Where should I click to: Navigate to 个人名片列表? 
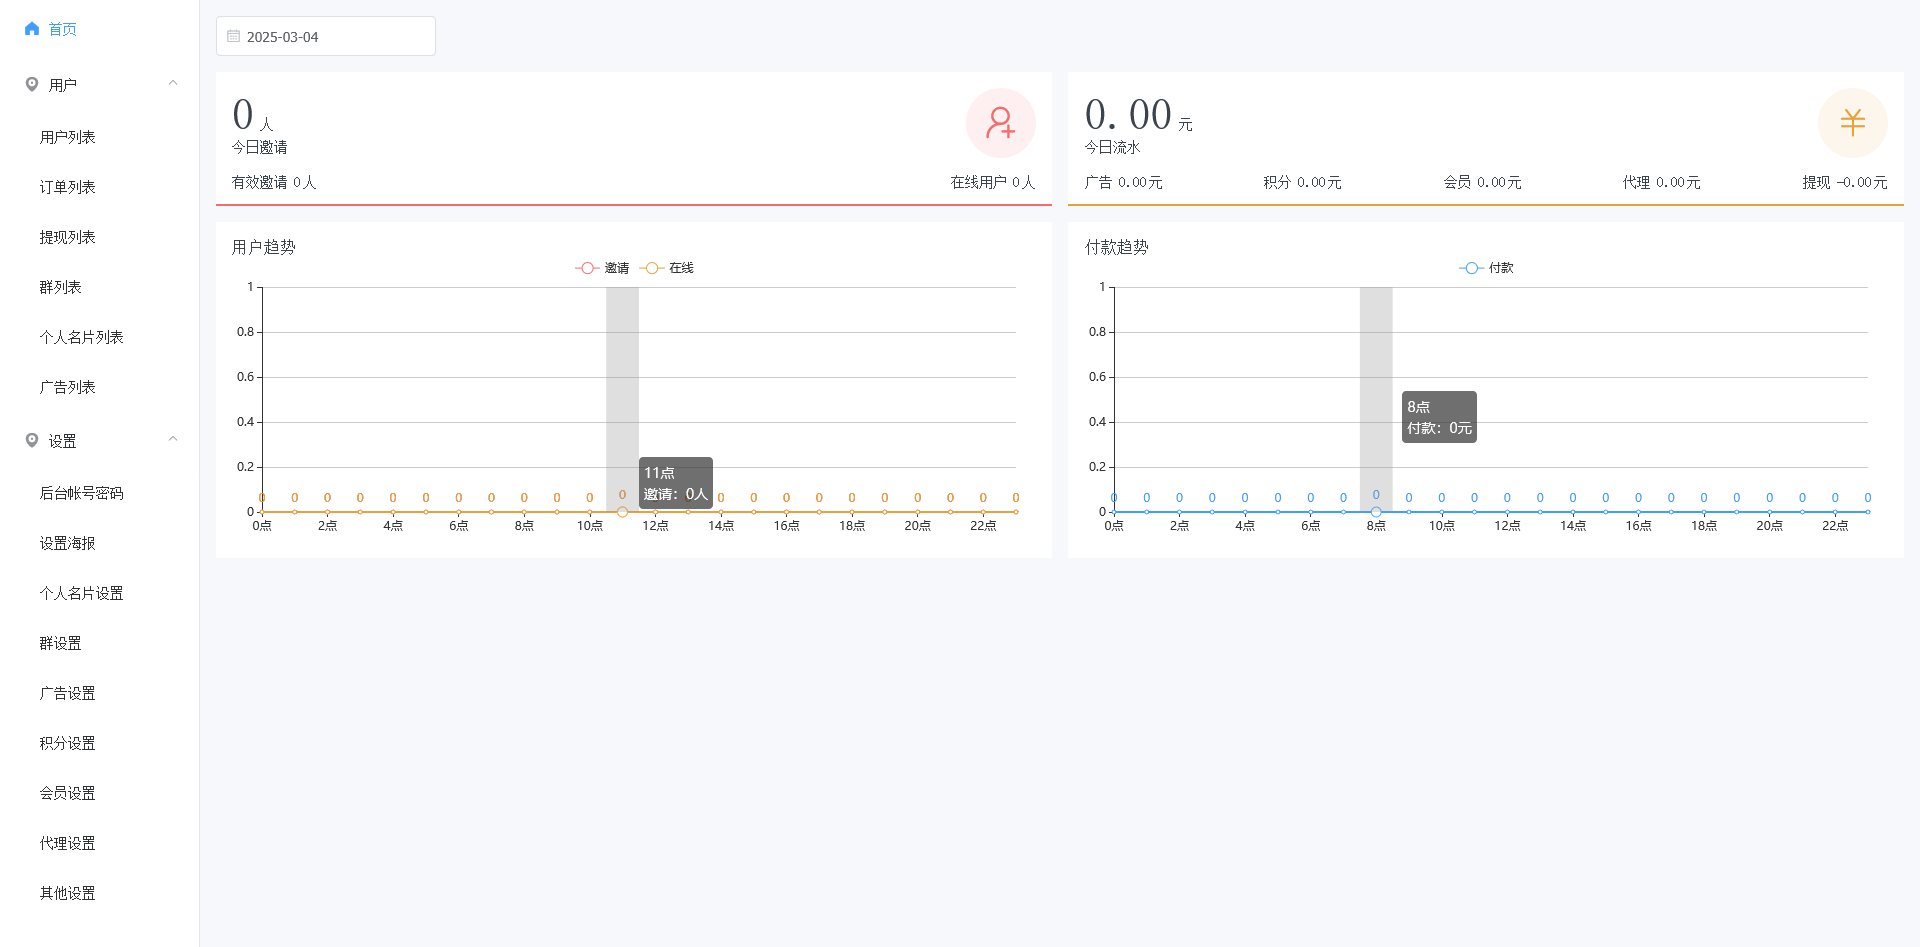pyautogui.click(x=81, y=337)
